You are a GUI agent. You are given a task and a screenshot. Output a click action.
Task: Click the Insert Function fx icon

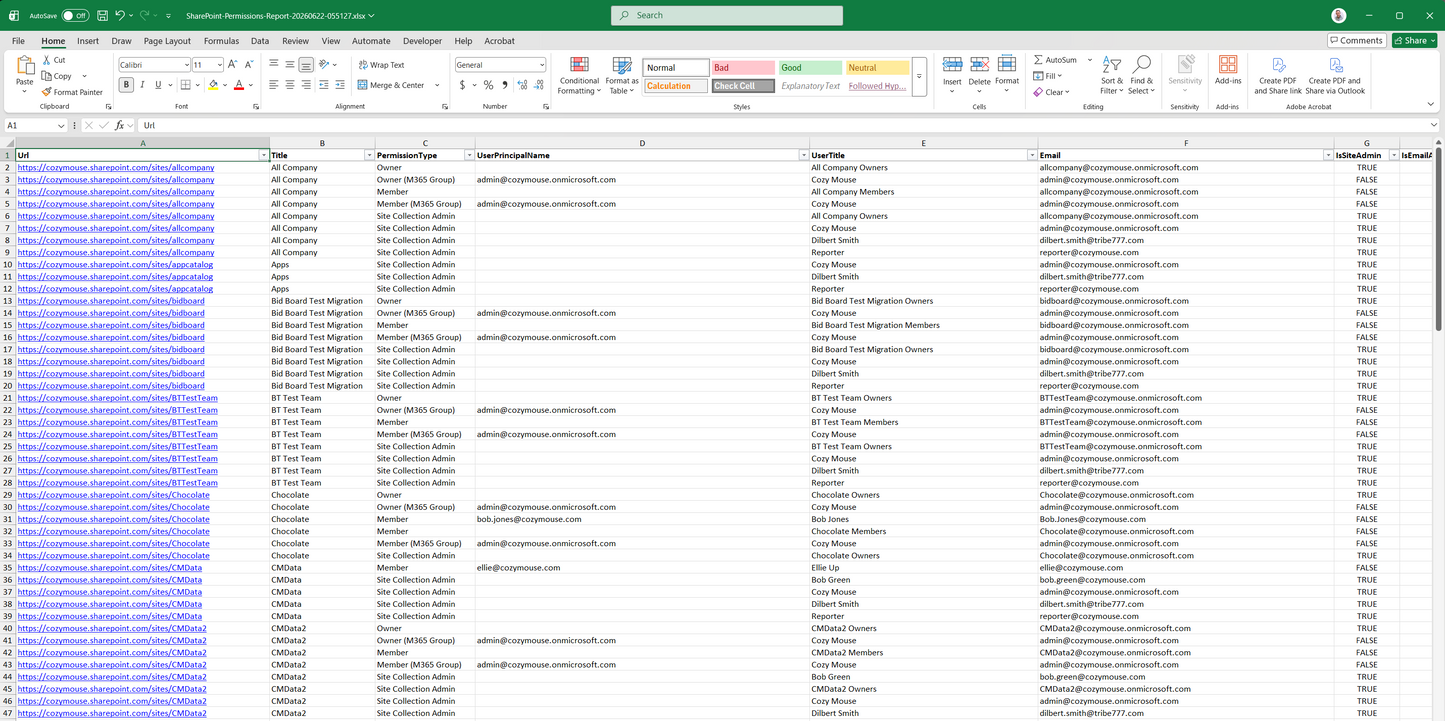coord(119,125)
